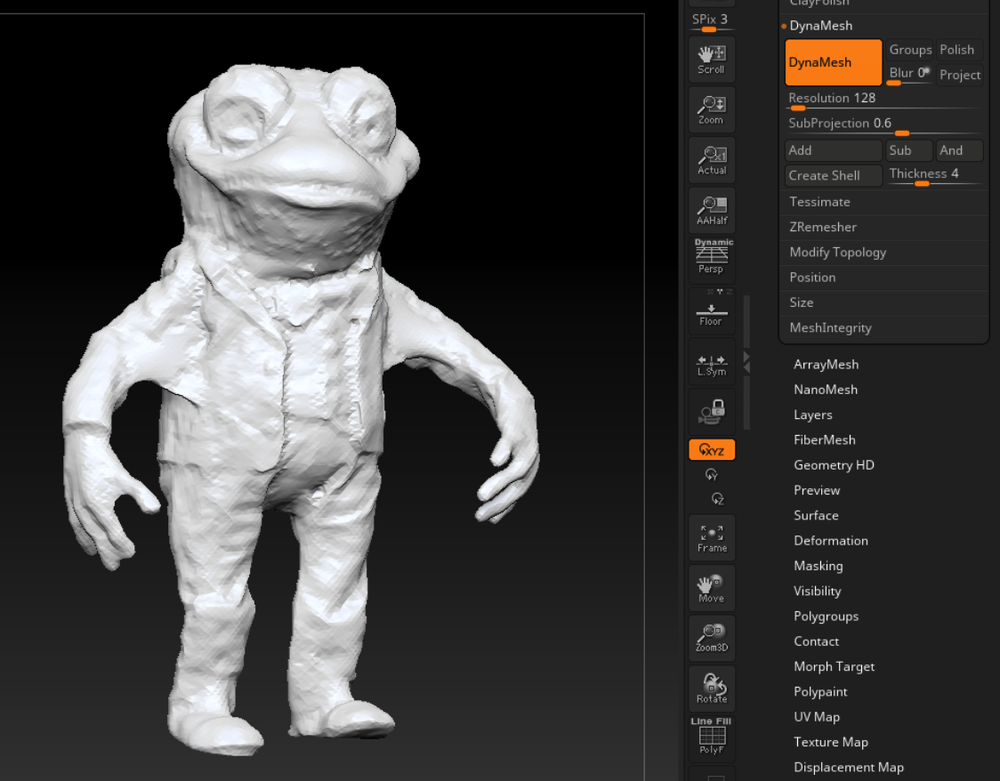Open the Contact submenu

816,641
